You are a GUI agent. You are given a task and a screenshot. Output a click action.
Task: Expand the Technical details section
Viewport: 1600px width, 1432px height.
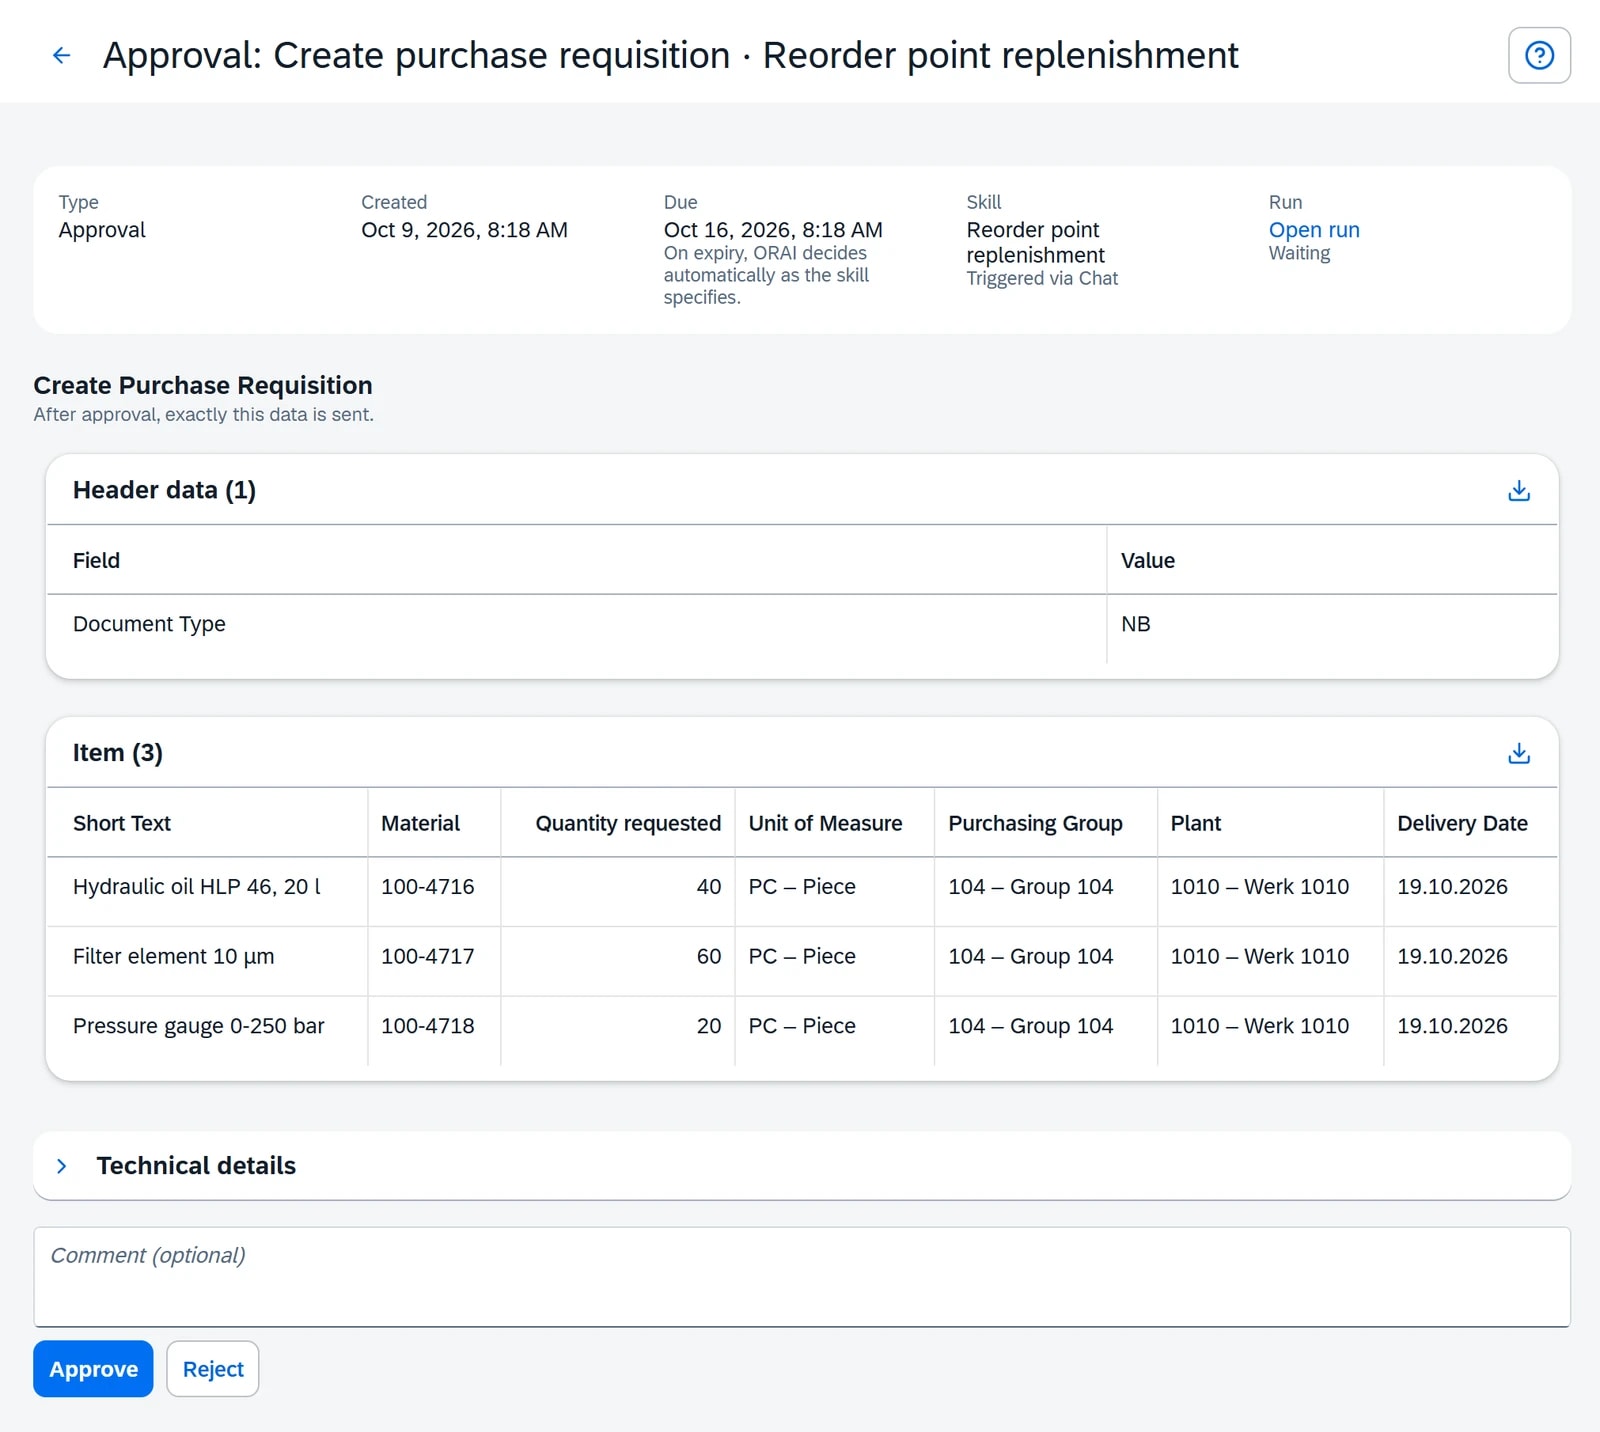point(62,1166)
